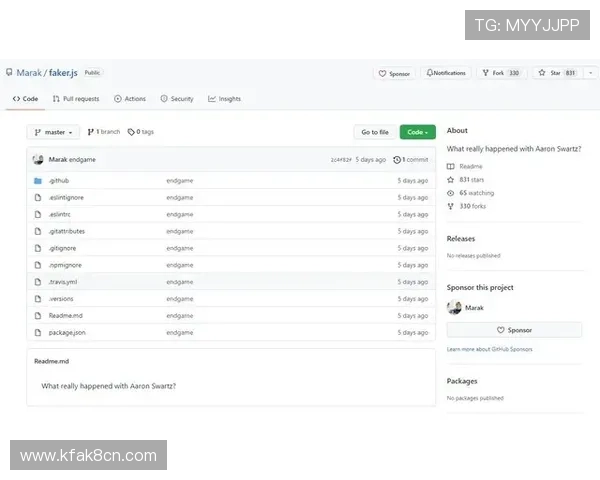
Task: View commit history via the '1 commit' link
Action: click(x=411, y=160)
